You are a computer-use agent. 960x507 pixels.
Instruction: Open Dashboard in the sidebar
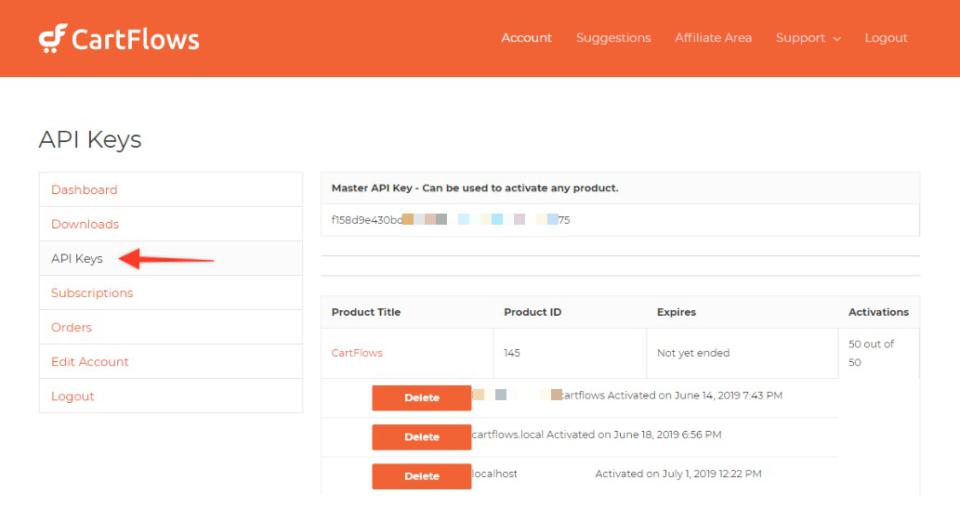pos(84,190)
